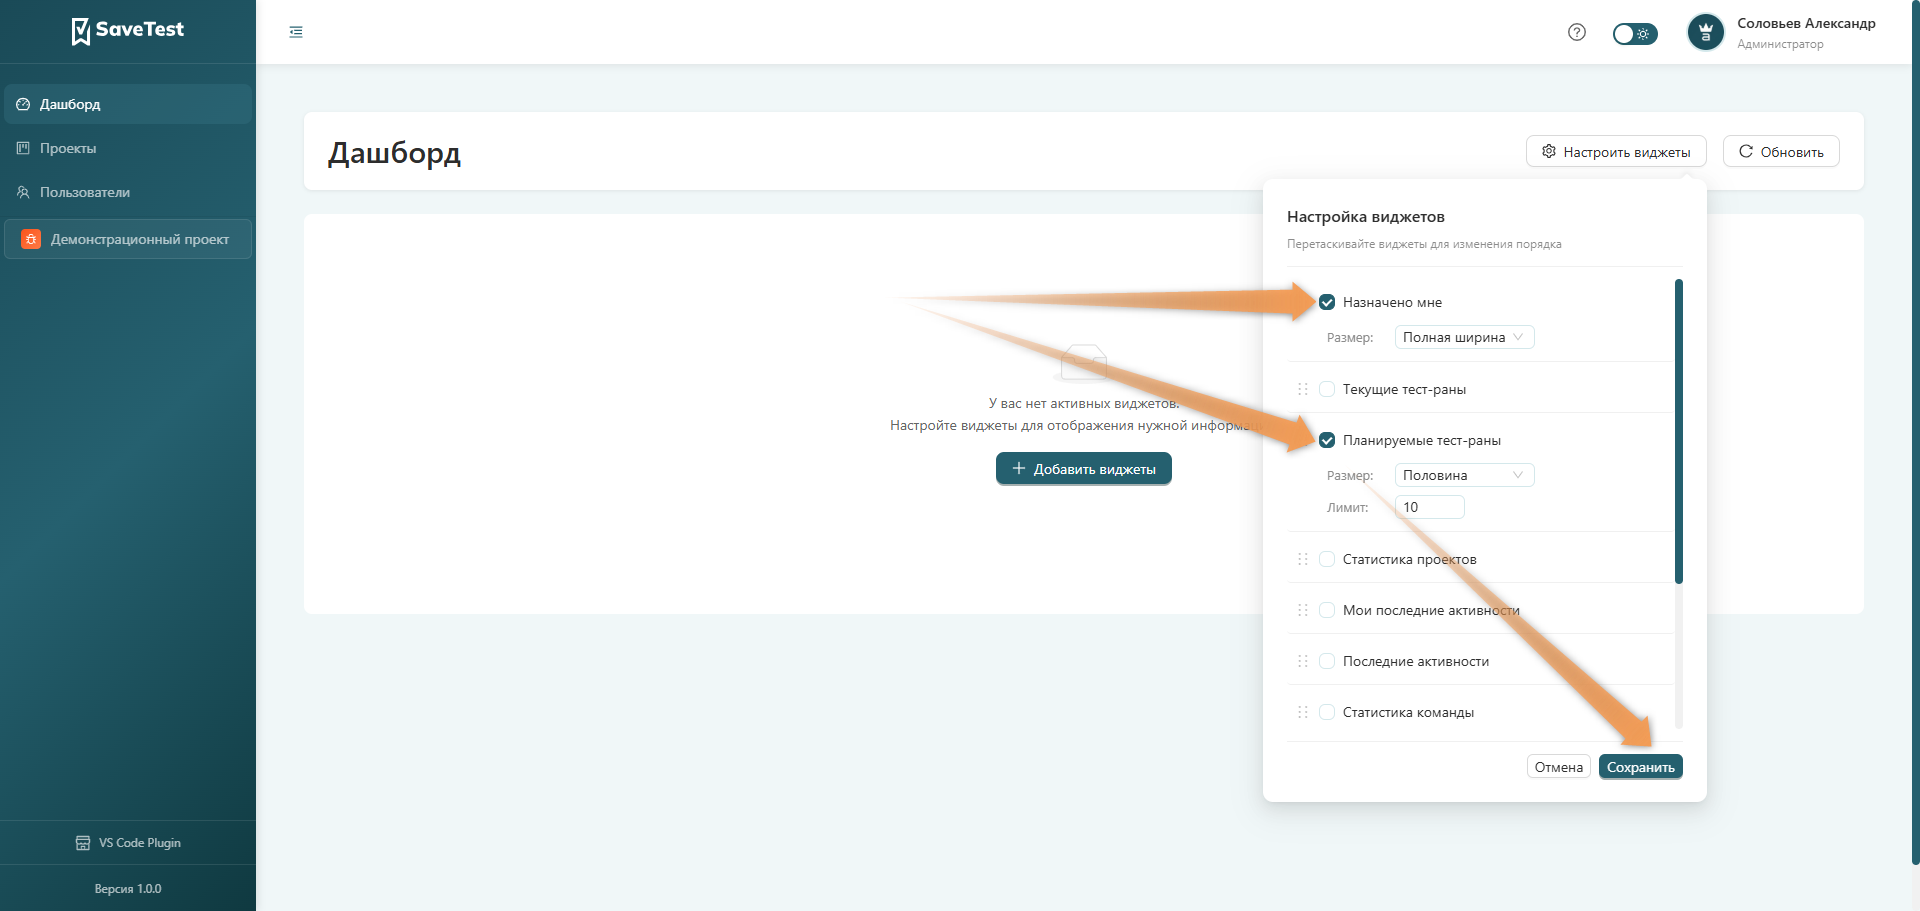
Task: Expand the Половина size dropdown
Action: [x=1464, y=475]
